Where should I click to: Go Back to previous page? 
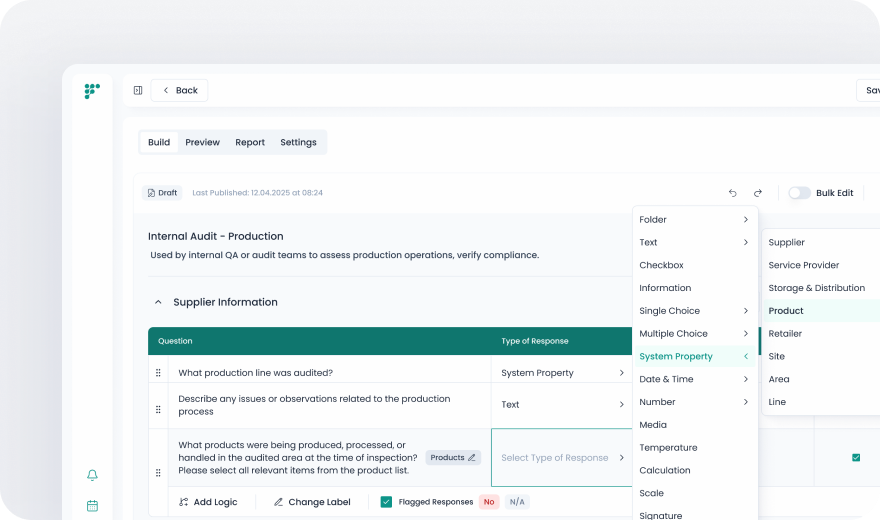180,90
